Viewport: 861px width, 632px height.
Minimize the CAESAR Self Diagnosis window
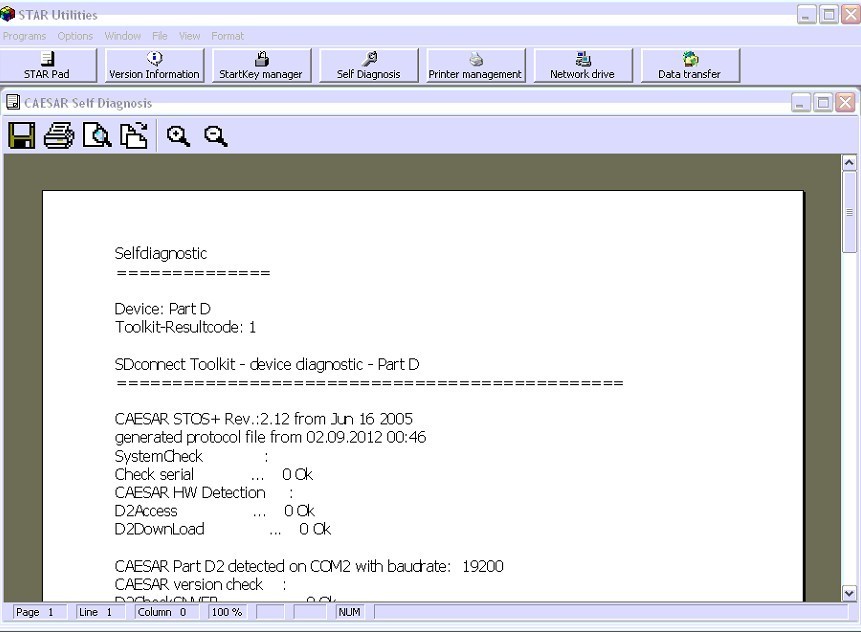(801, 103)
